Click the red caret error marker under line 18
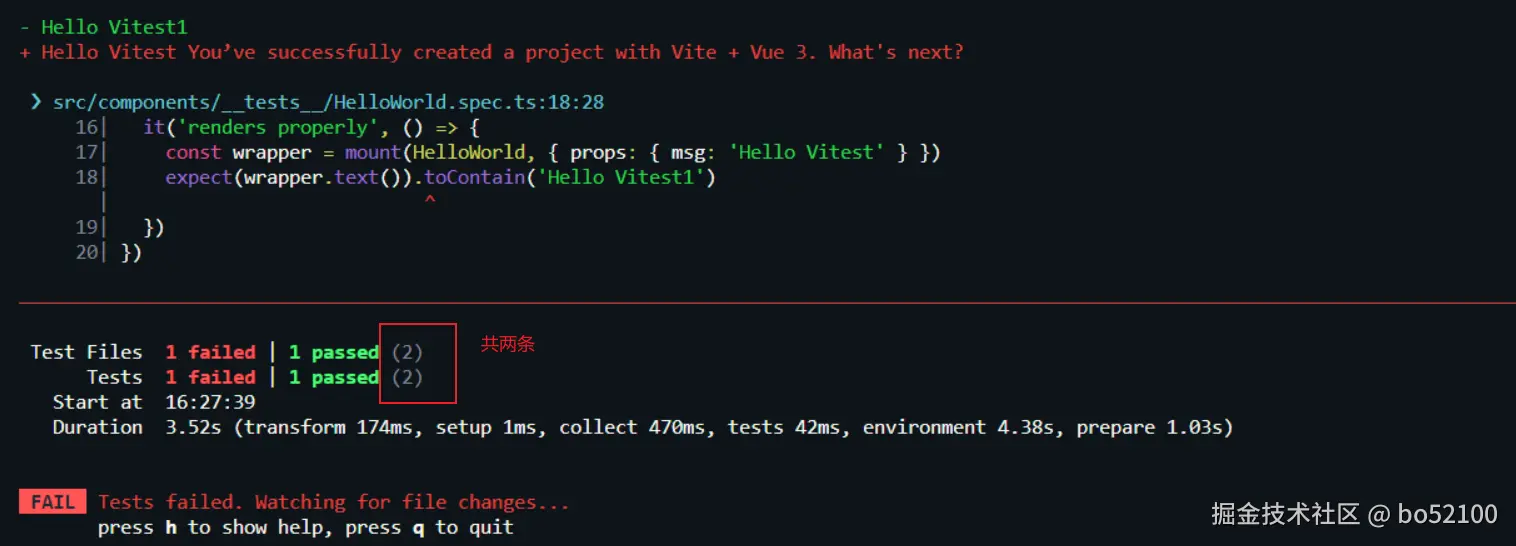This screenshot has height=546, width=1516. [430, 202]
